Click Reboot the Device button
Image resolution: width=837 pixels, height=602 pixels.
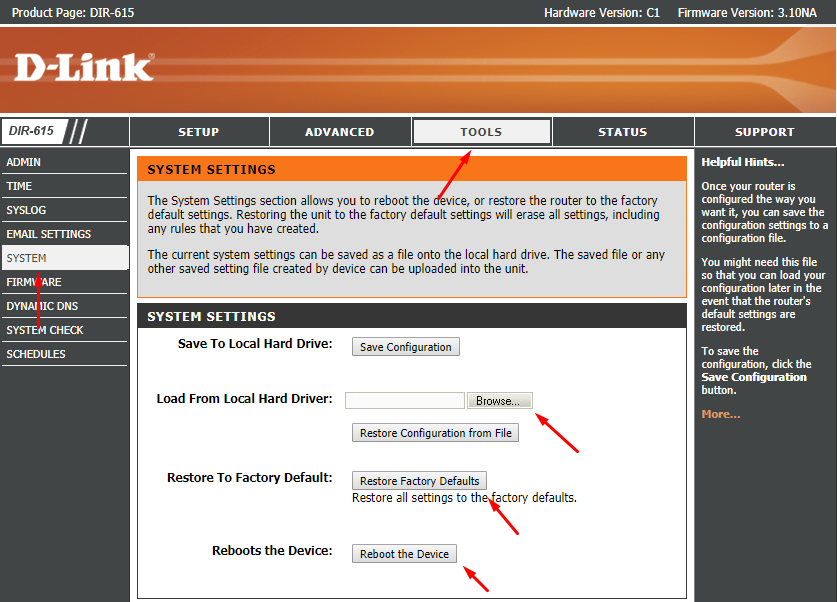405,554
